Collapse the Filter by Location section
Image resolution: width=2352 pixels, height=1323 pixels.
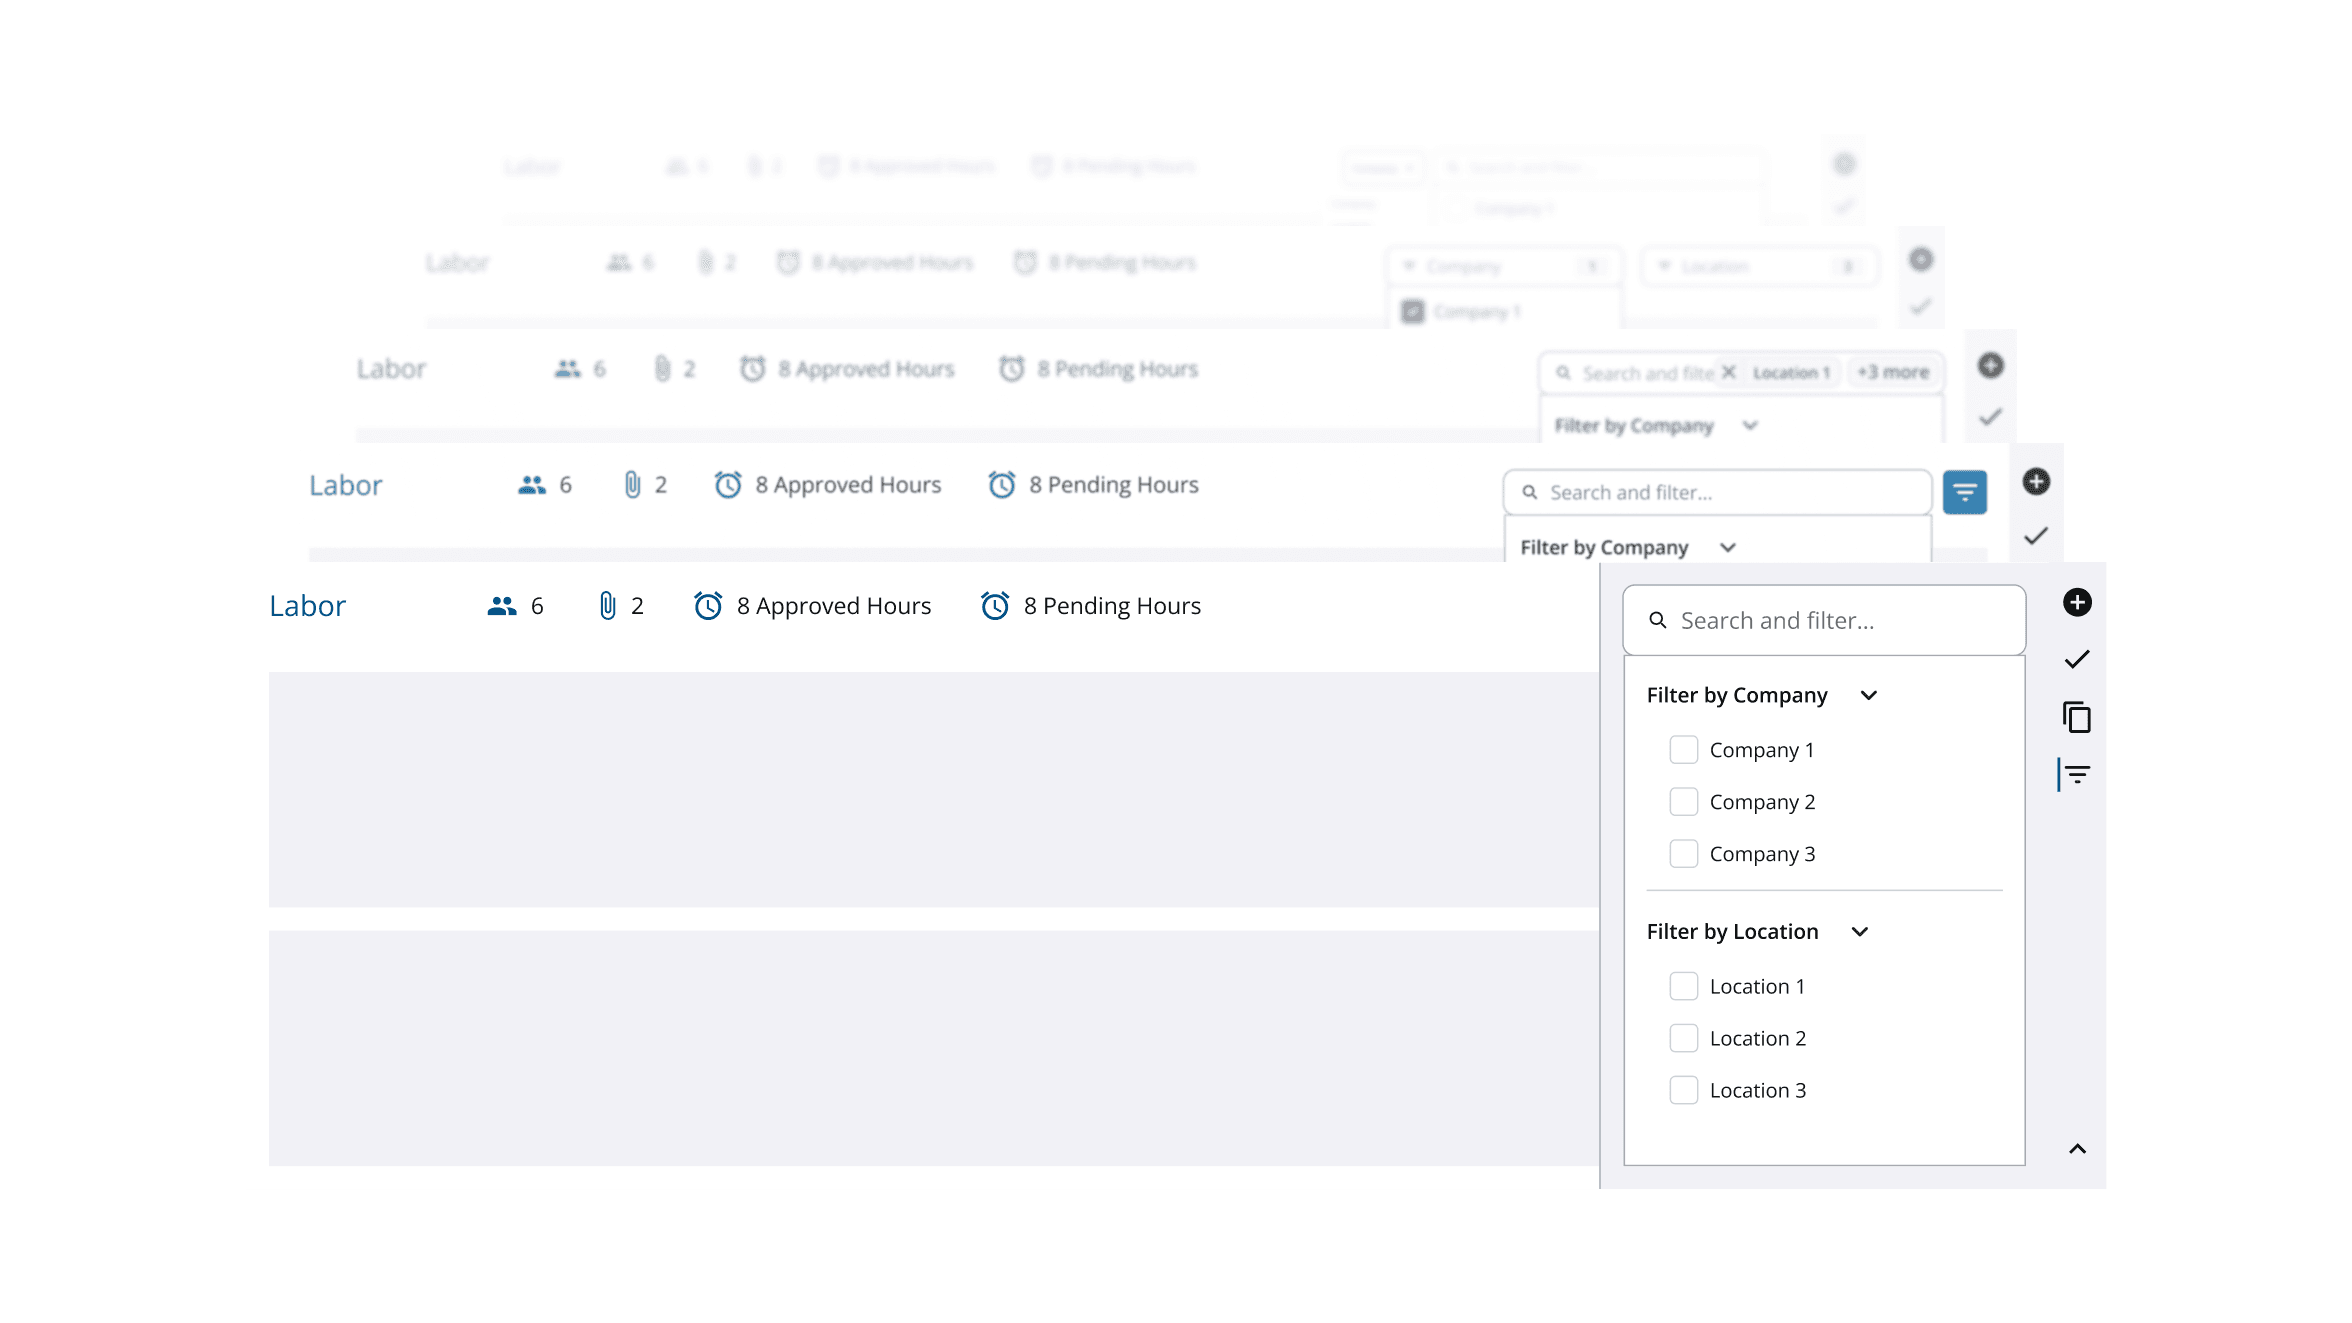click(x=1859, y=932)
